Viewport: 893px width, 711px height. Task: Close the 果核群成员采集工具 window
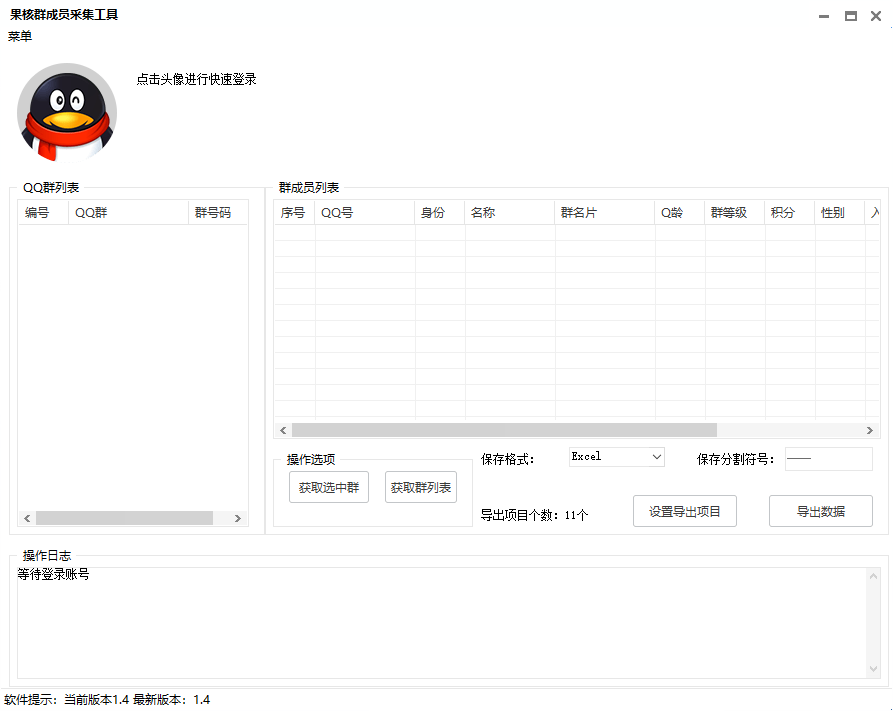[x=876, y=17]
